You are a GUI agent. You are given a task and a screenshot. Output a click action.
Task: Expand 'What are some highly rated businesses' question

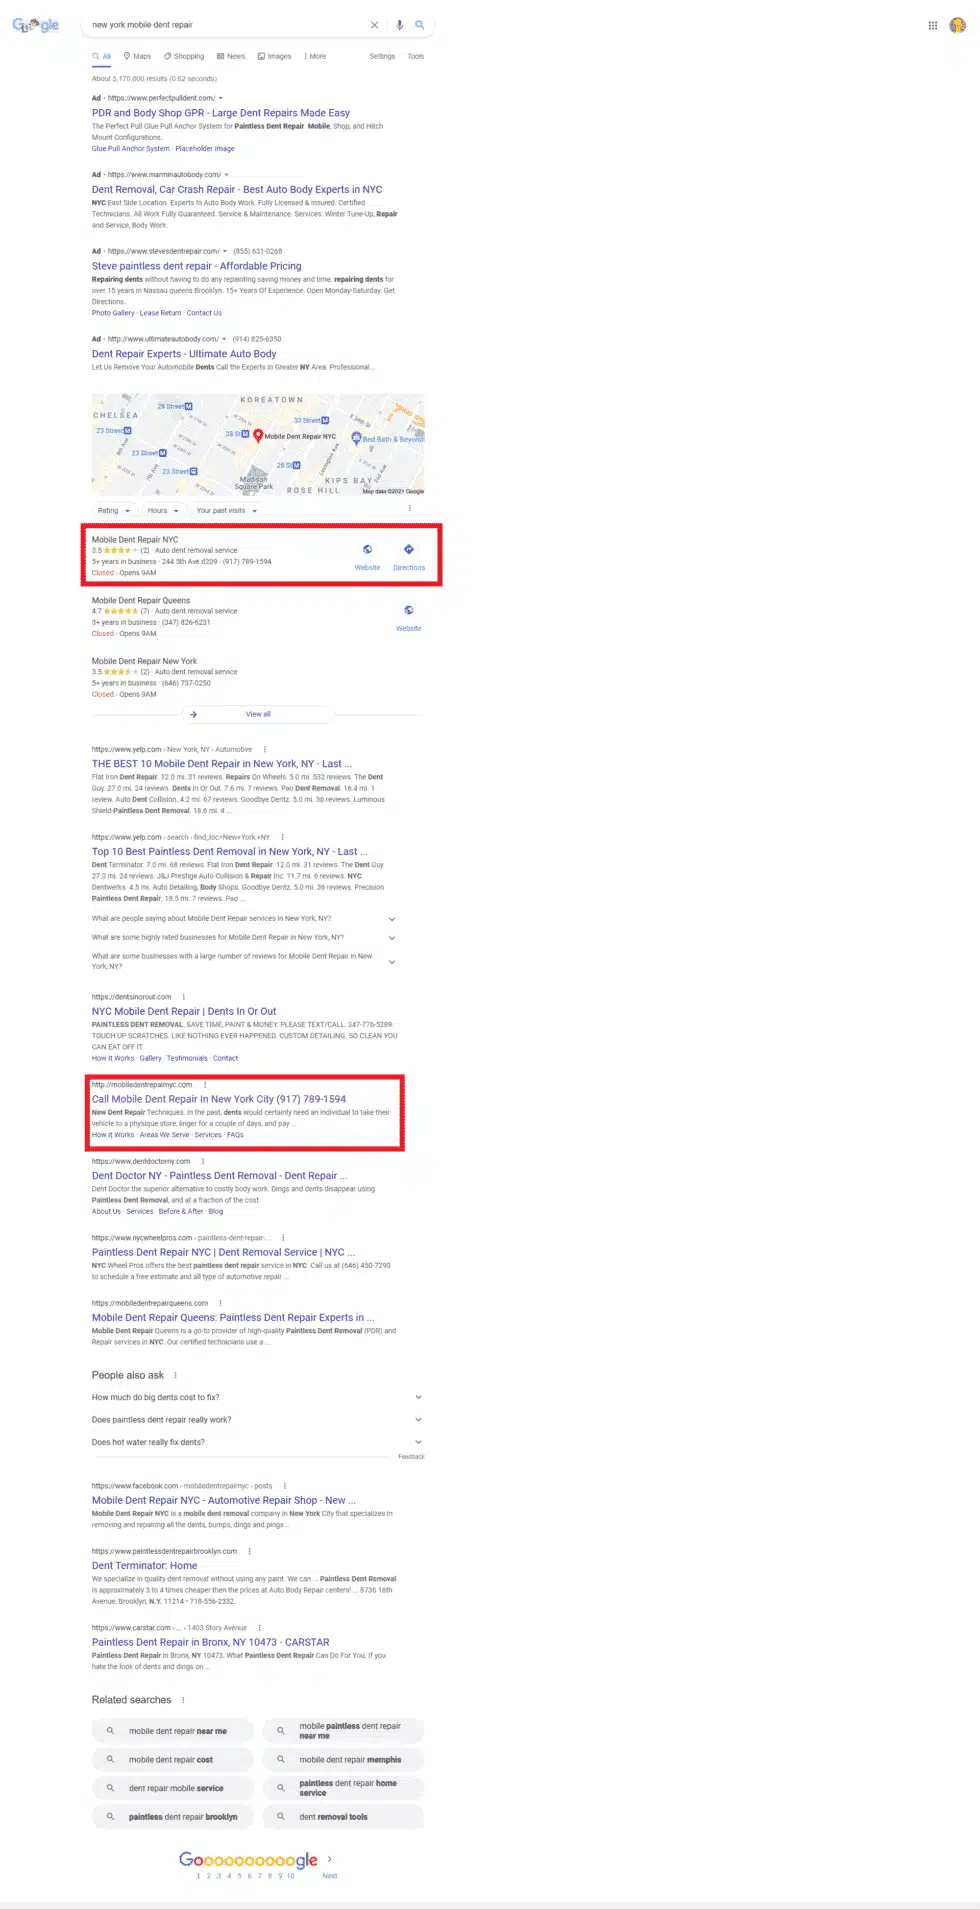click(244, 938)
